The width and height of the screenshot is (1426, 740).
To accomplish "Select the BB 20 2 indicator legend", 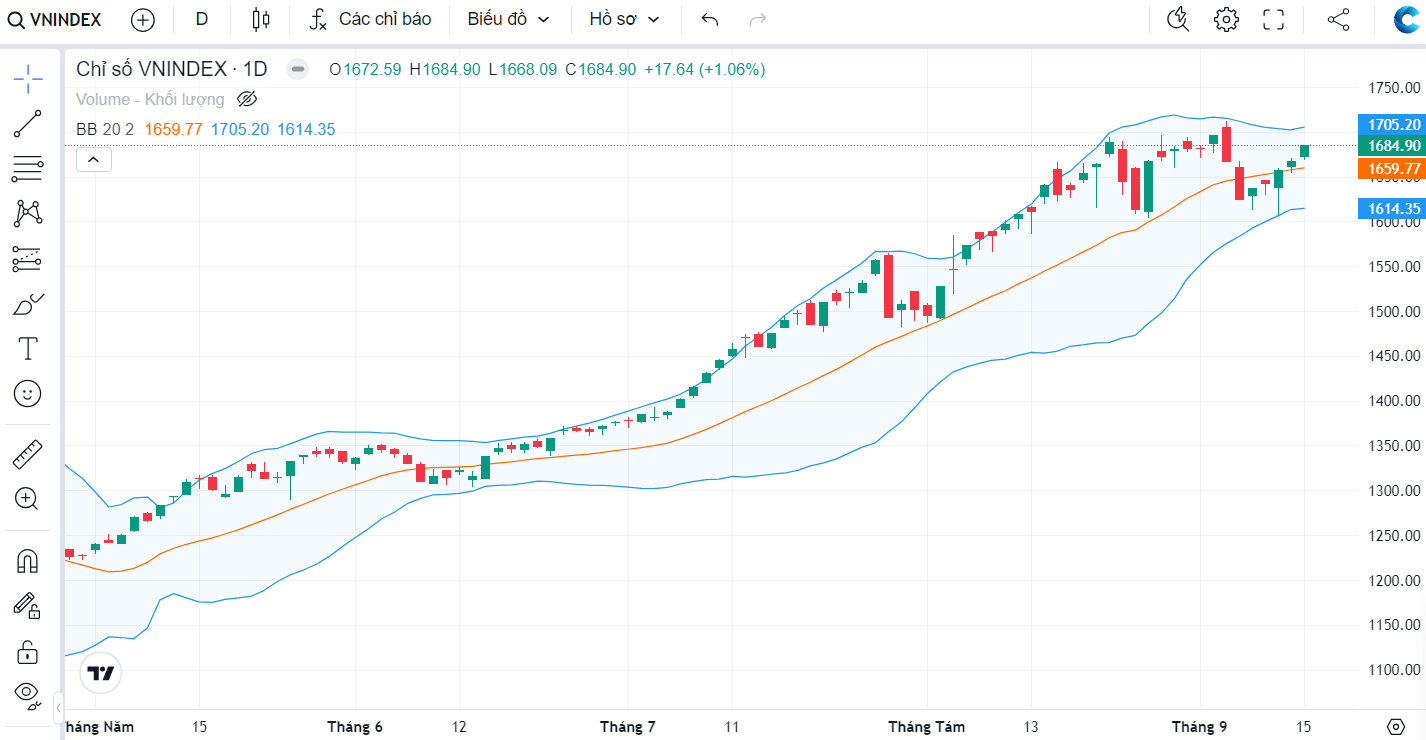I will (x=105, y=129).
